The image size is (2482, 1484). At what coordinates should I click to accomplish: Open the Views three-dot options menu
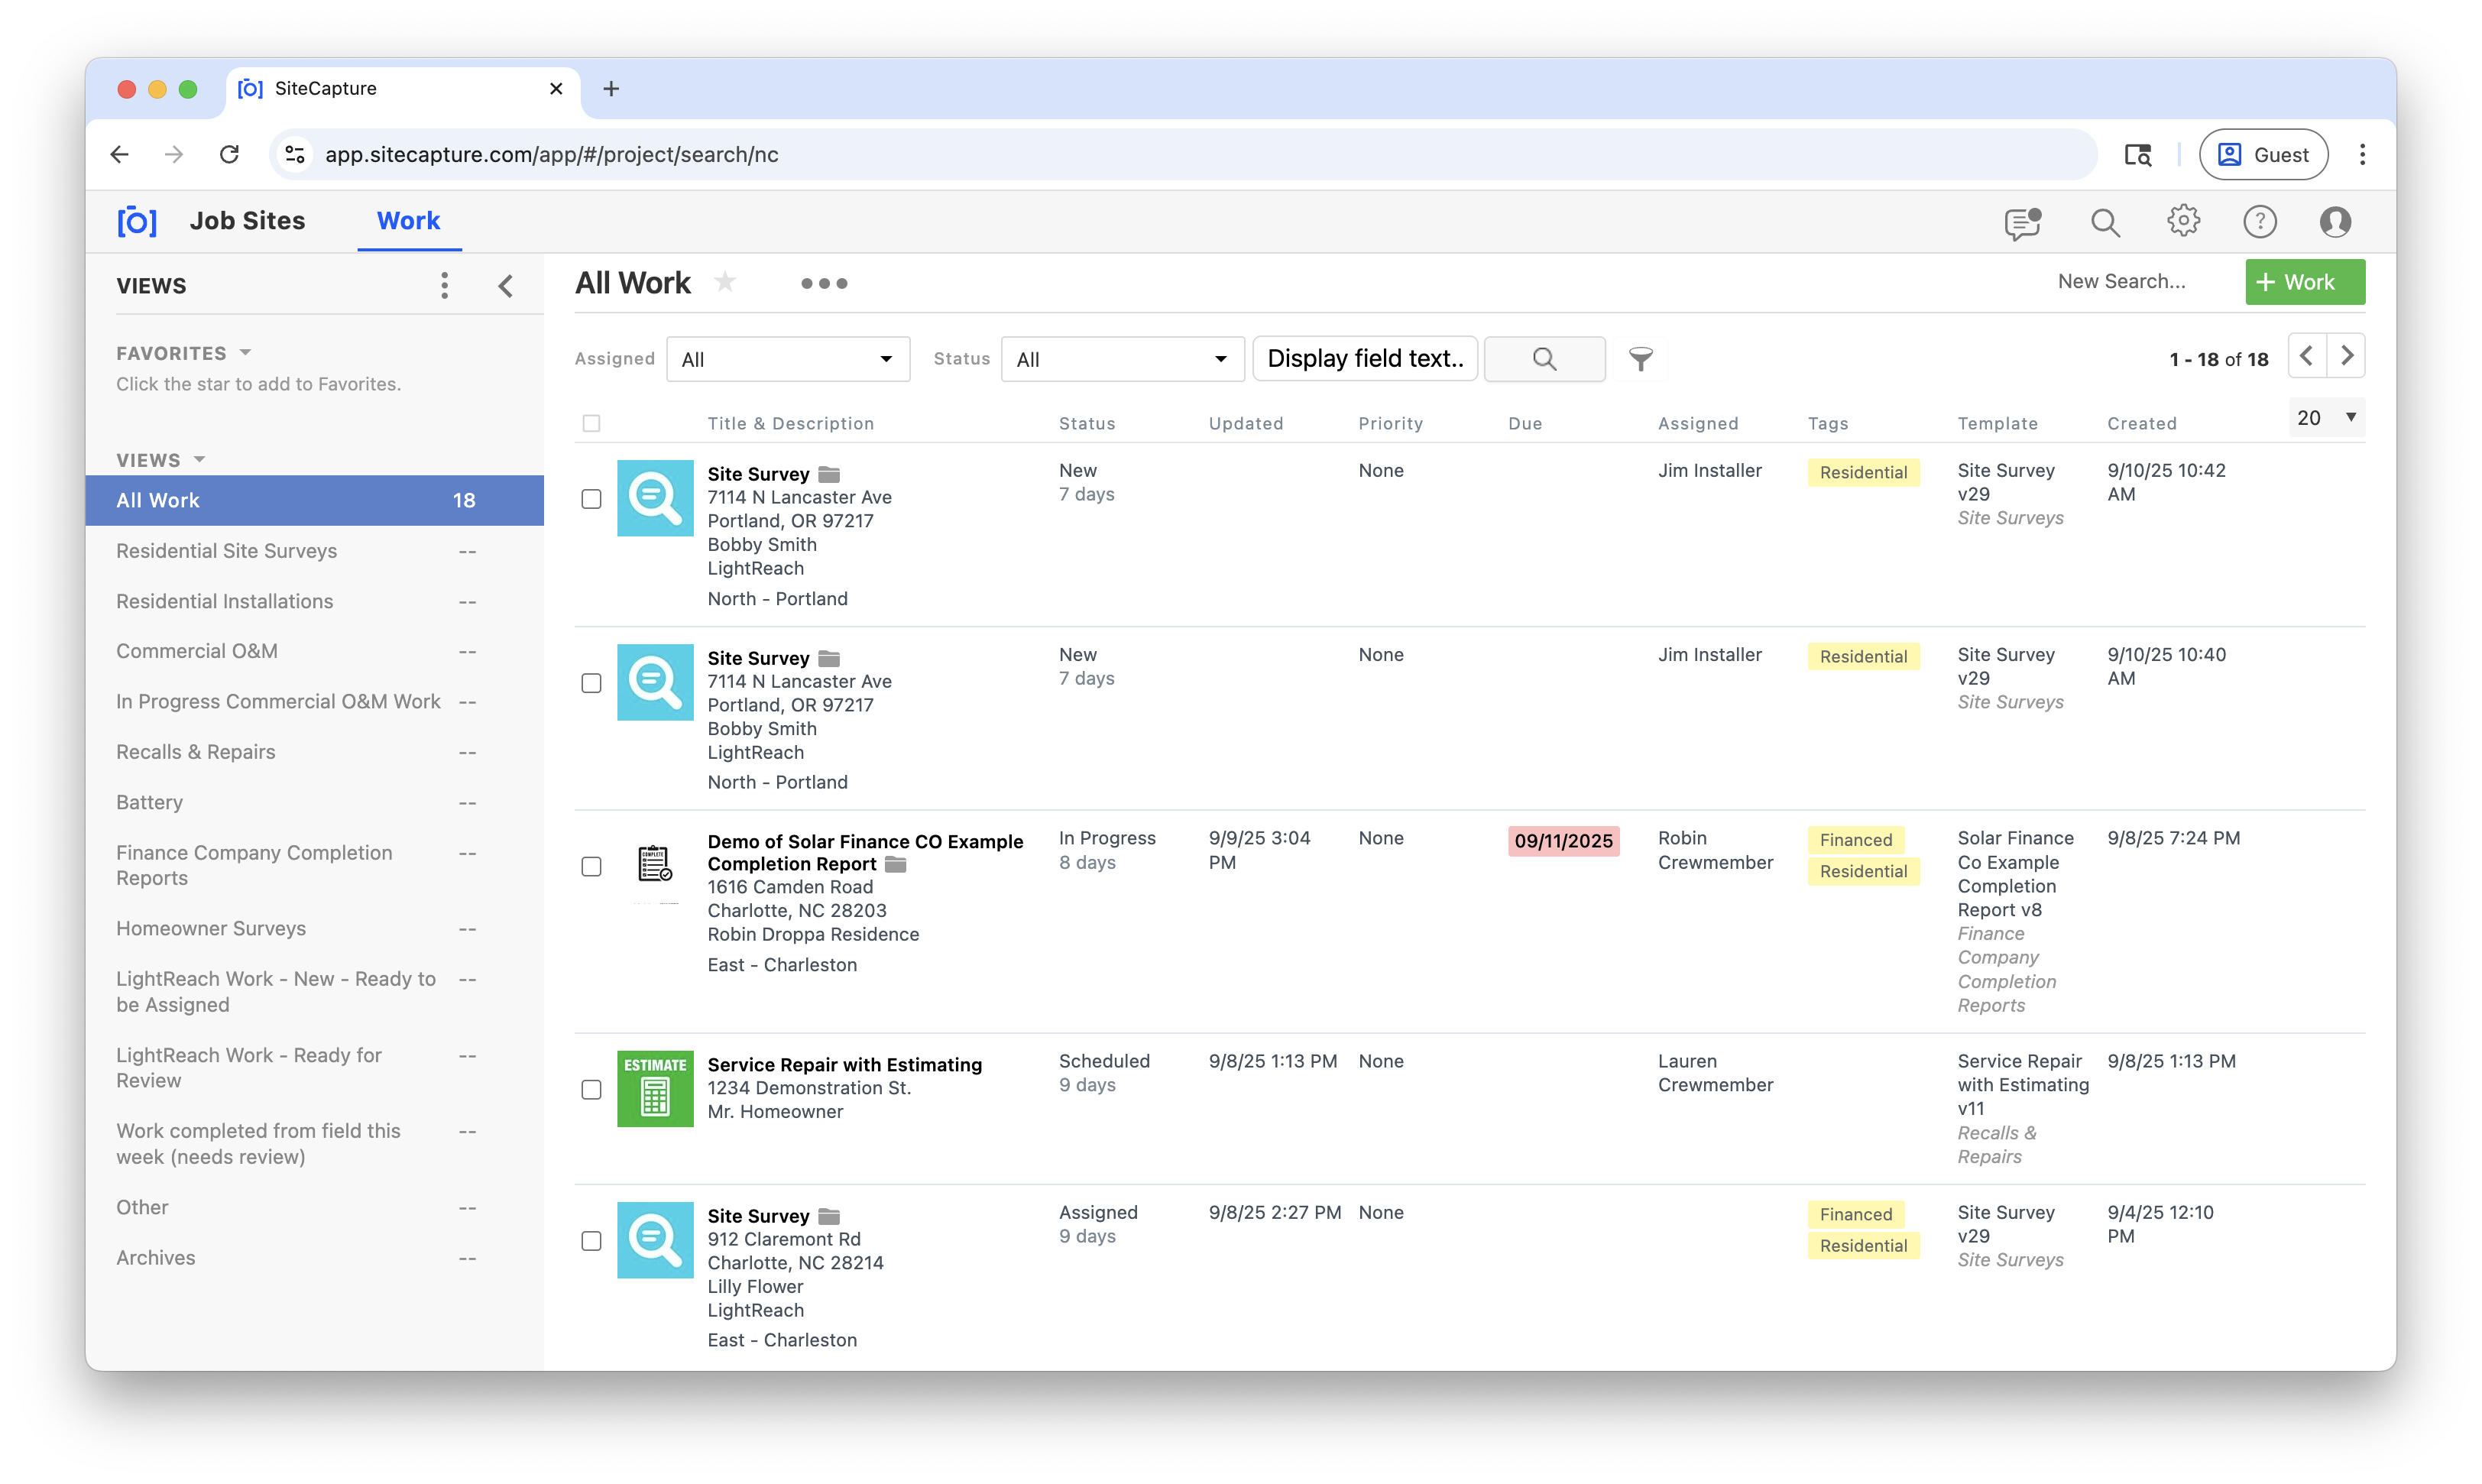(444, 285)
